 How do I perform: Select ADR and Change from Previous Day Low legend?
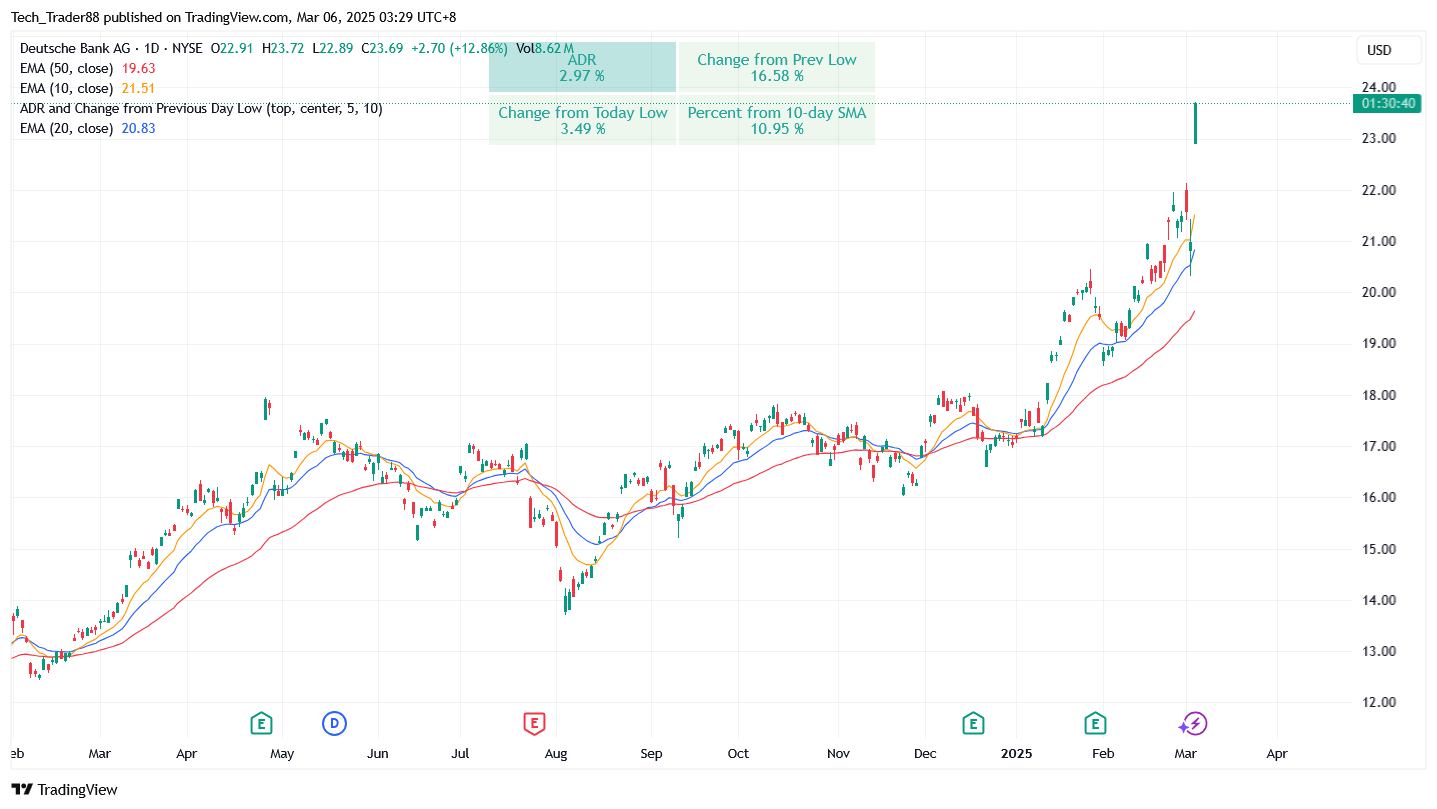coord(201,108)
